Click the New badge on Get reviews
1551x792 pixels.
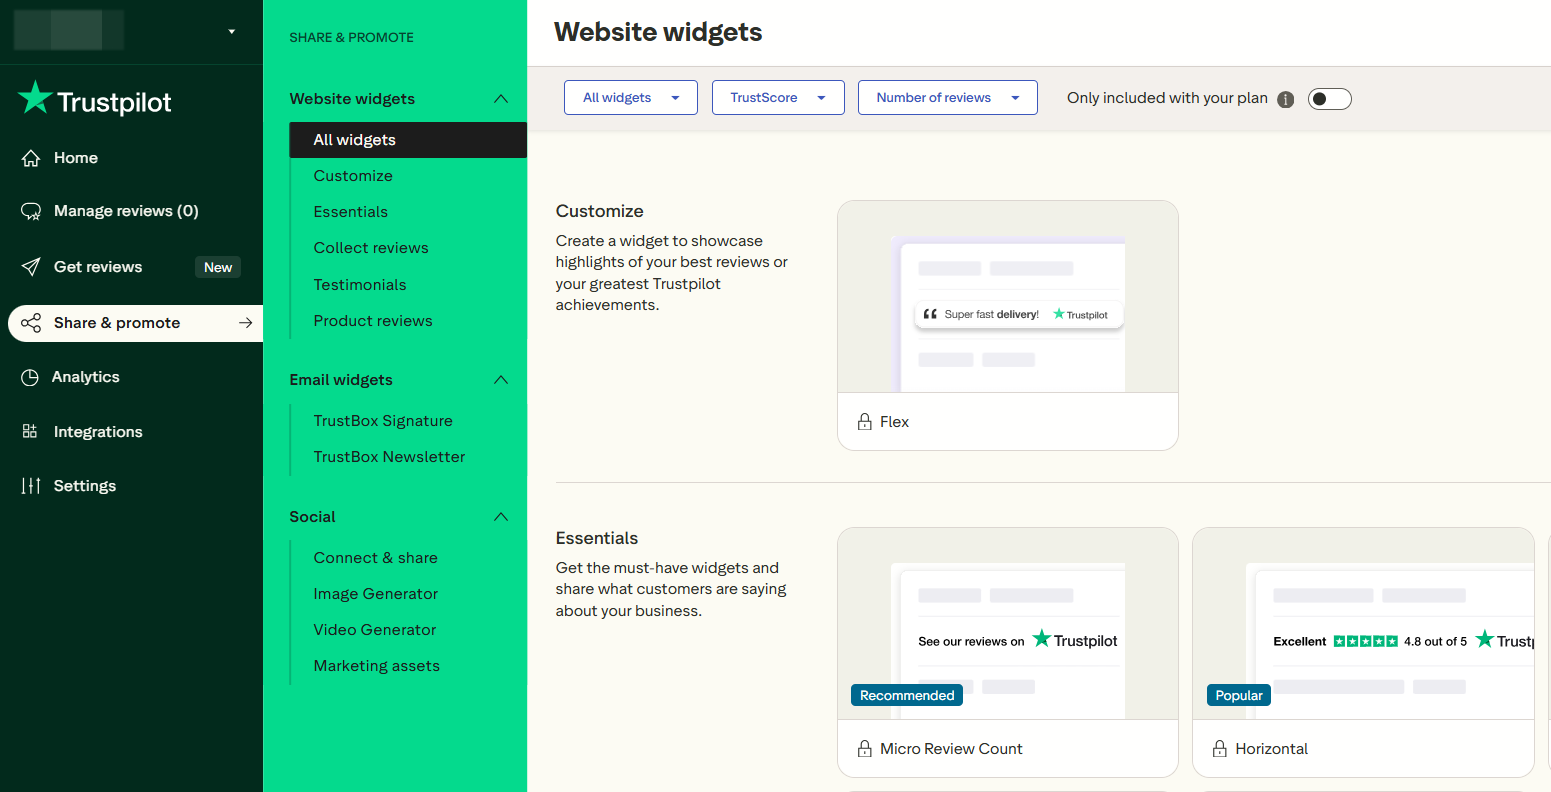(x=218, y=267)
